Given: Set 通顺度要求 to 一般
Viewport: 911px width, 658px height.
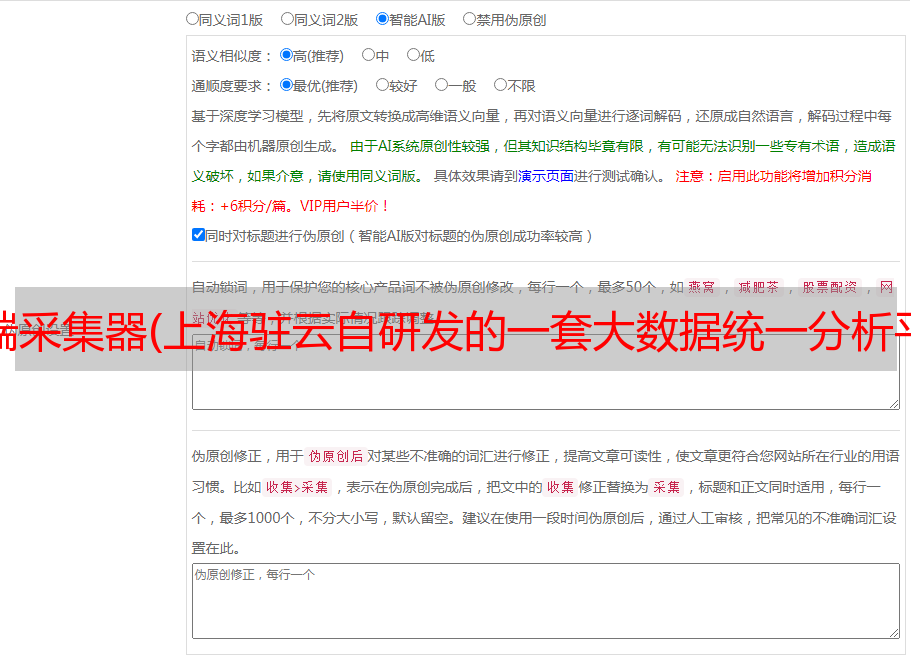Looking at the screenshot, I should click(441, 85).
